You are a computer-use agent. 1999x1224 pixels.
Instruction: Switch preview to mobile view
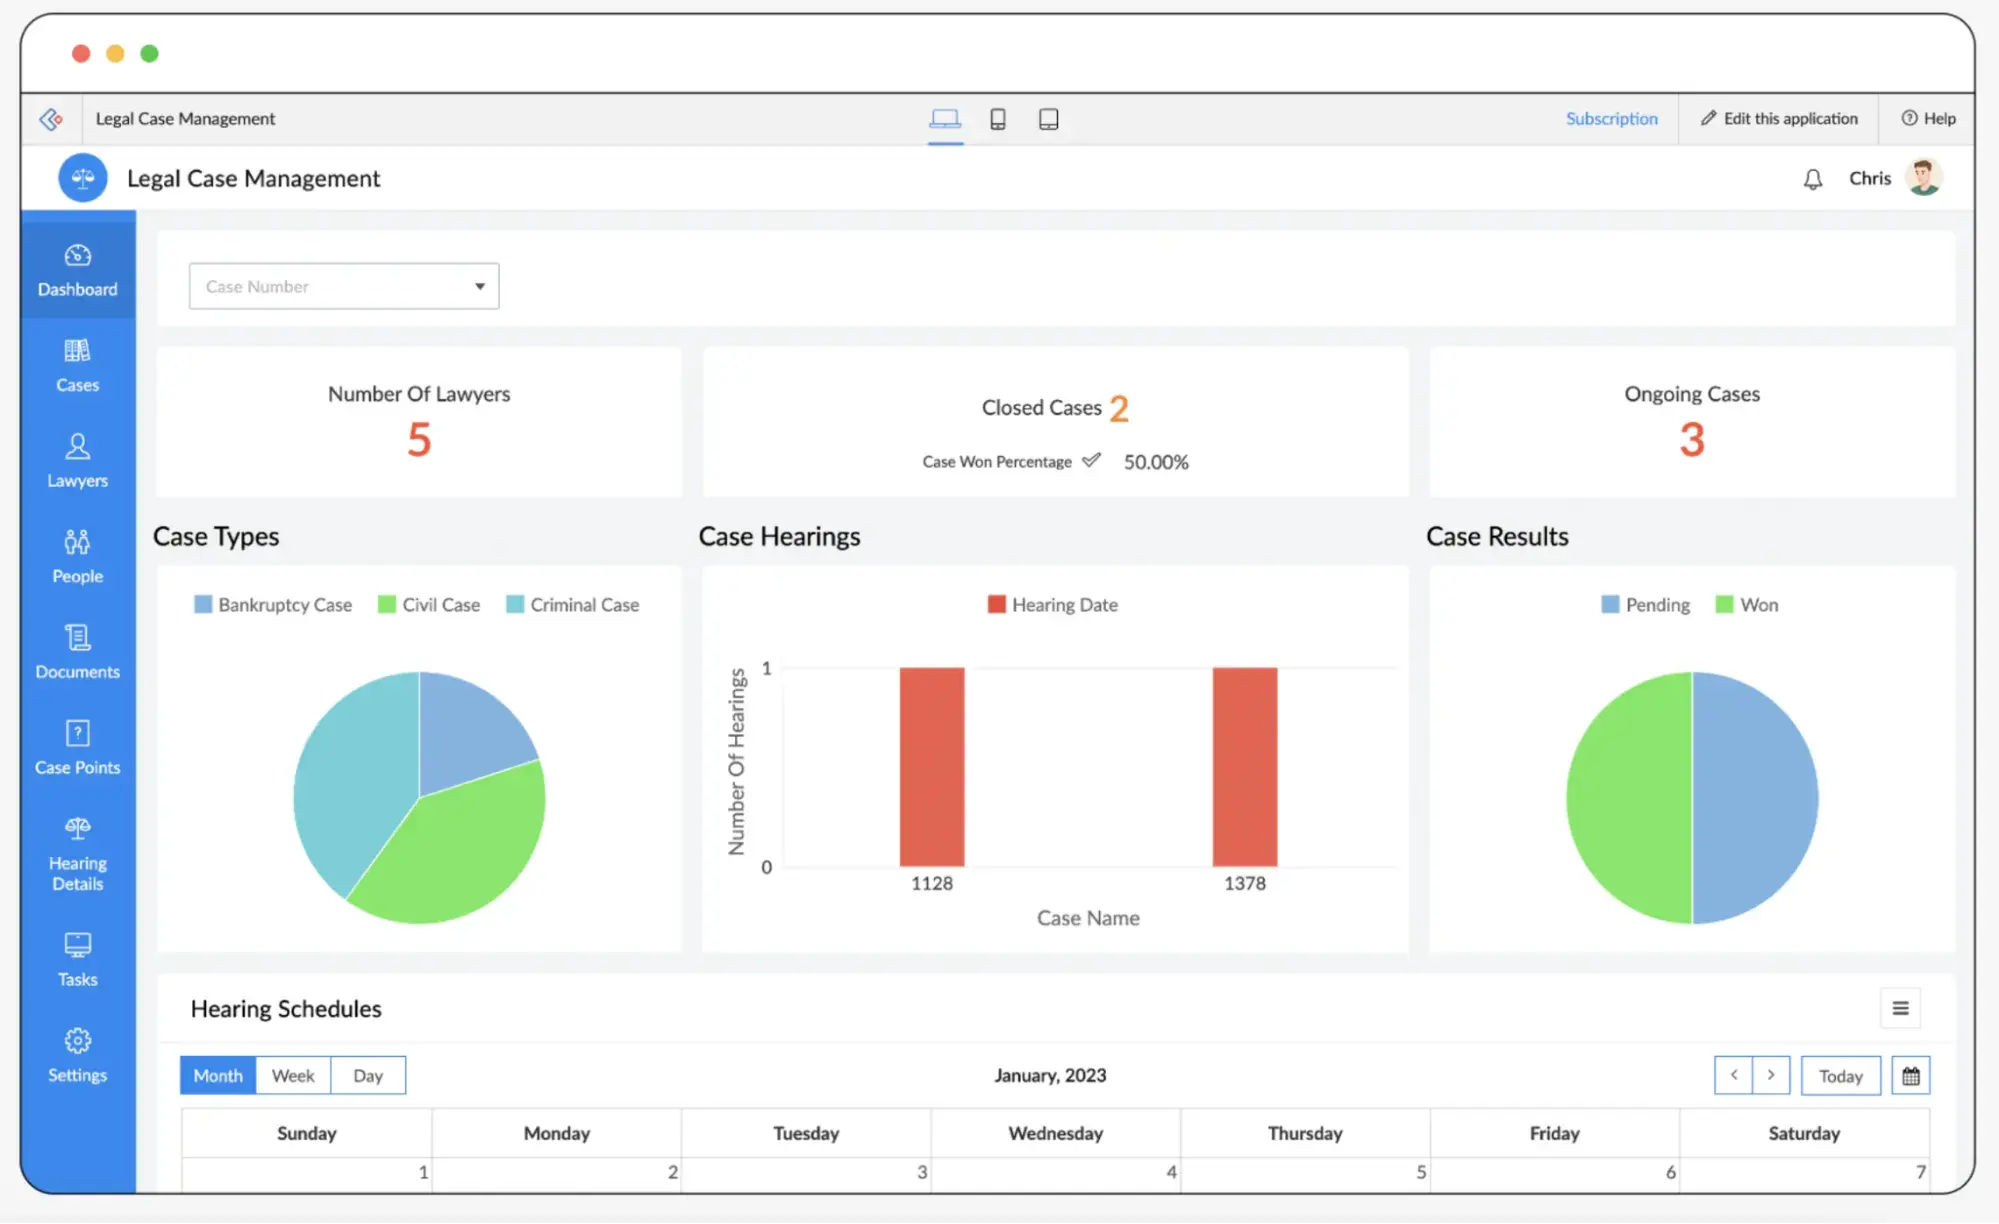click(x=997, y=118)
